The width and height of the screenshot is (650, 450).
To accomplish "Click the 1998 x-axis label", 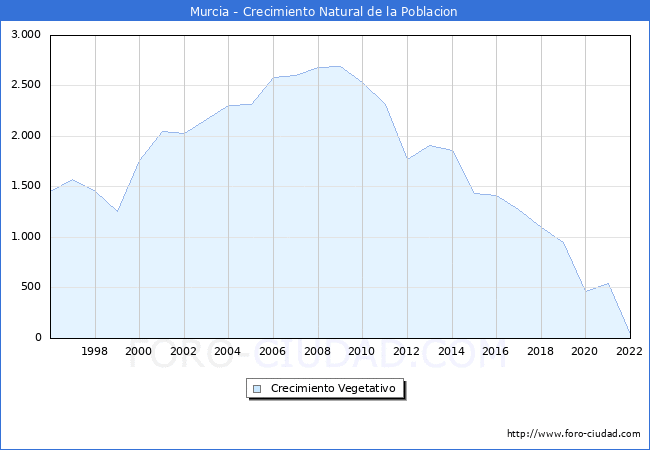I will (94, 351).
